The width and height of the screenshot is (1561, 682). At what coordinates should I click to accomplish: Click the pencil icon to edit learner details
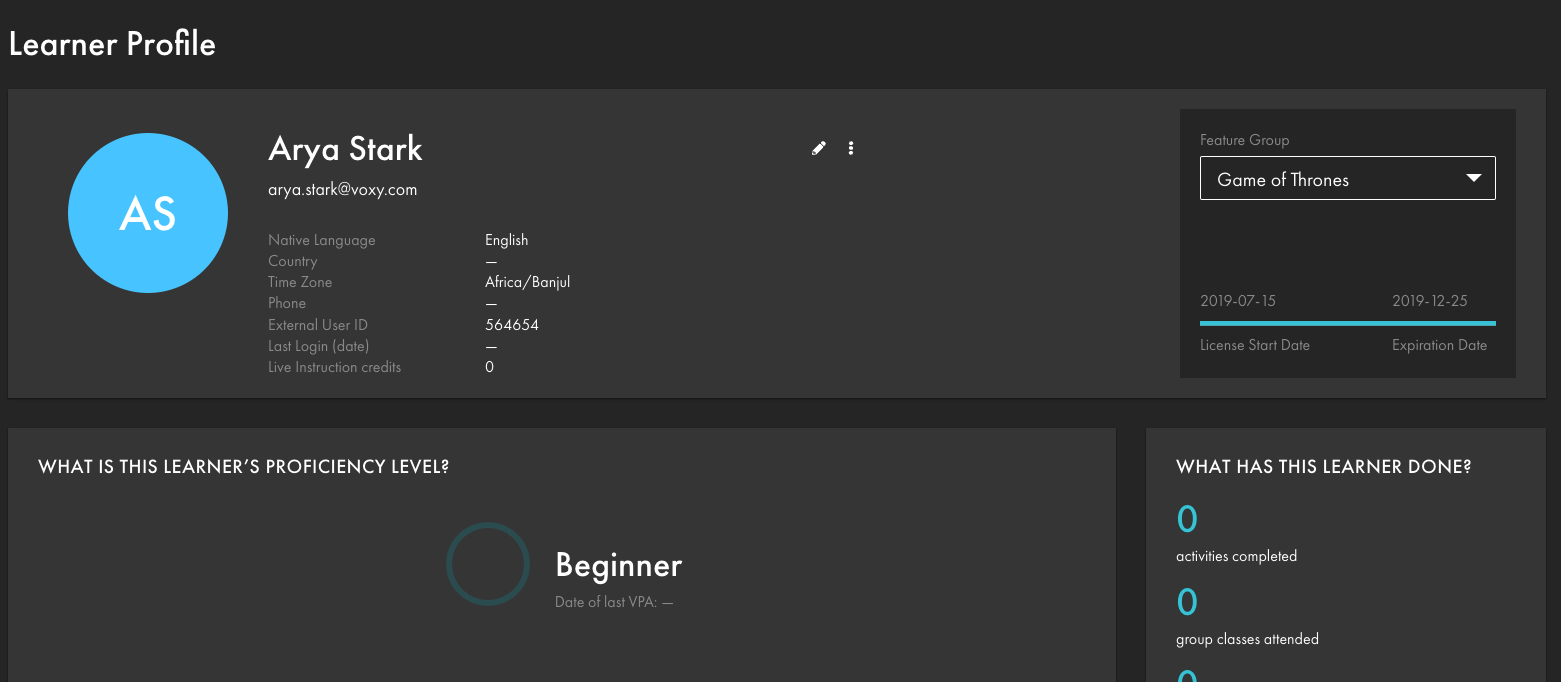pyautogui.click(x=818, y=147)
